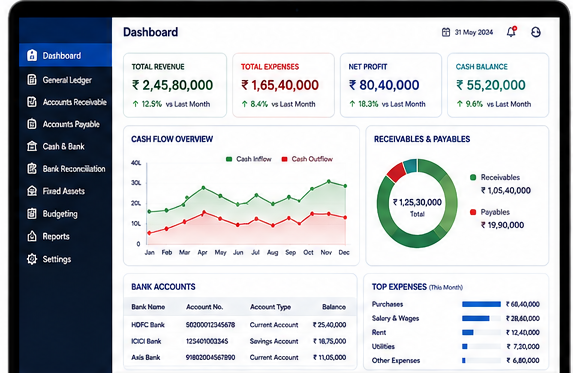
Task: Click the Budgeting icon
Action: click(32, 214)
